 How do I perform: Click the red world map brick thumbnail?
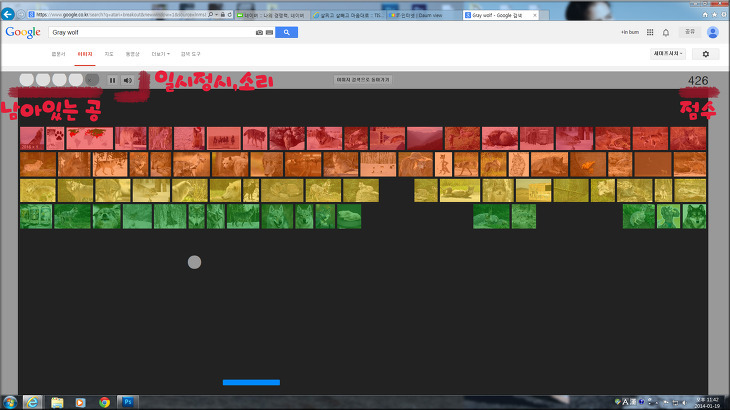(89, 138)
